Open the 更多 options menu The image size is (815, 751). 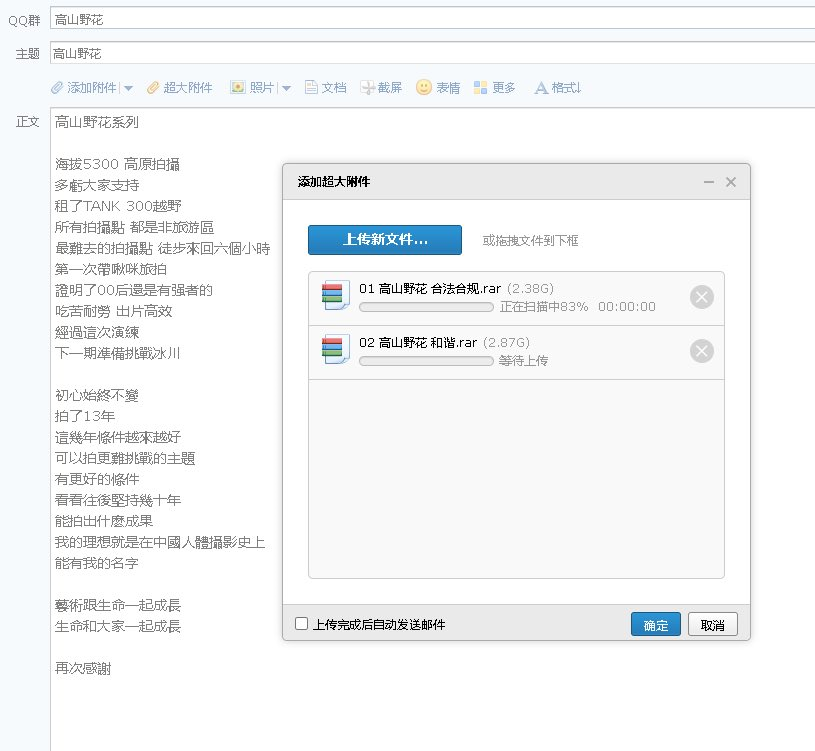point(494,88)
